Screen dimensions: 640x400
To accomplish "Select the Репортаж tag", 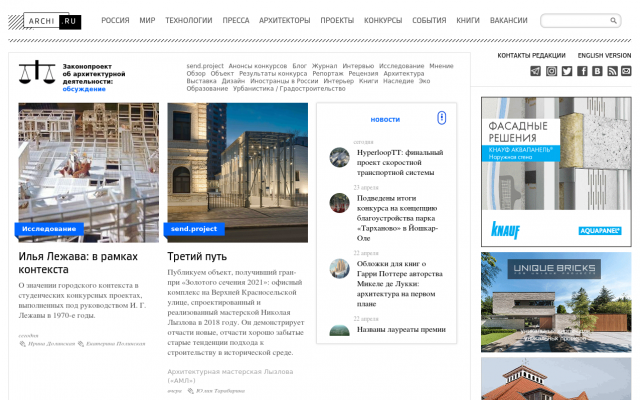I will click(x=328, y=73).
